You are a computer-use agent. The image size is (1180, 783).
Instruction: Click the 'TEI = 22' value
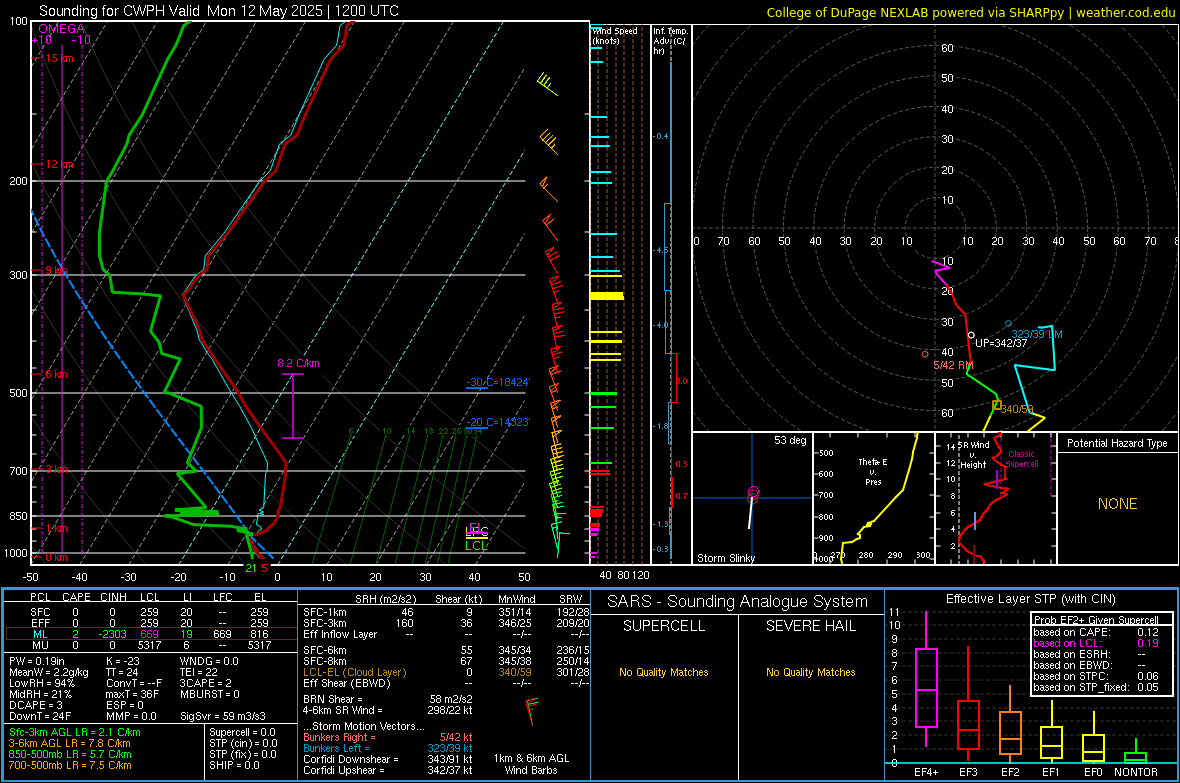click(x=199, y=672)
